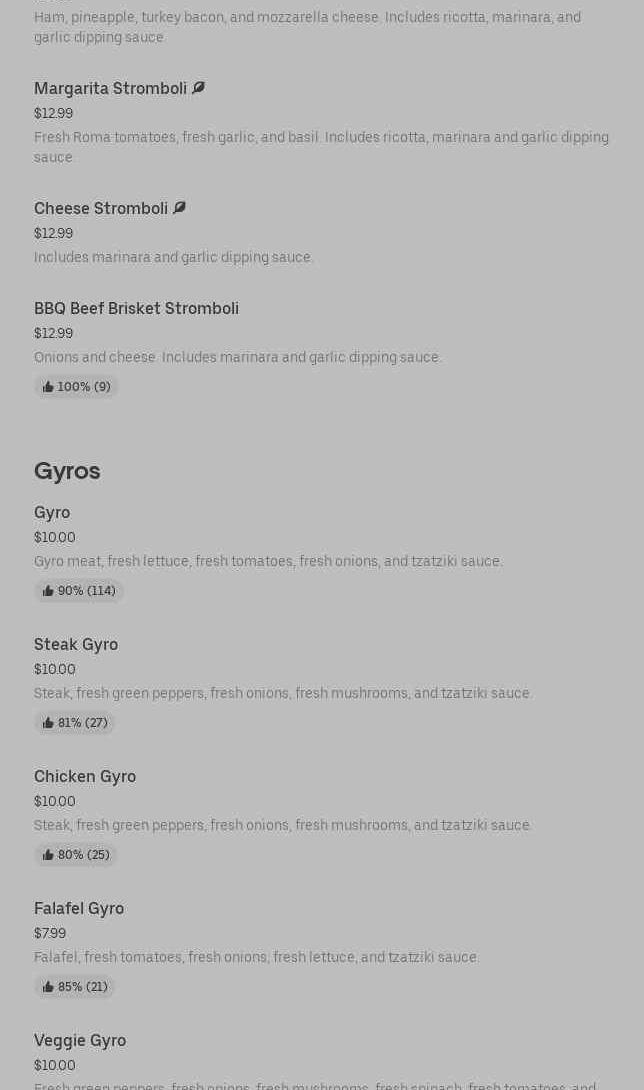Click the Gyros section heading
Viewport: 644px width, 1090px height.
[x=67, y=470]
